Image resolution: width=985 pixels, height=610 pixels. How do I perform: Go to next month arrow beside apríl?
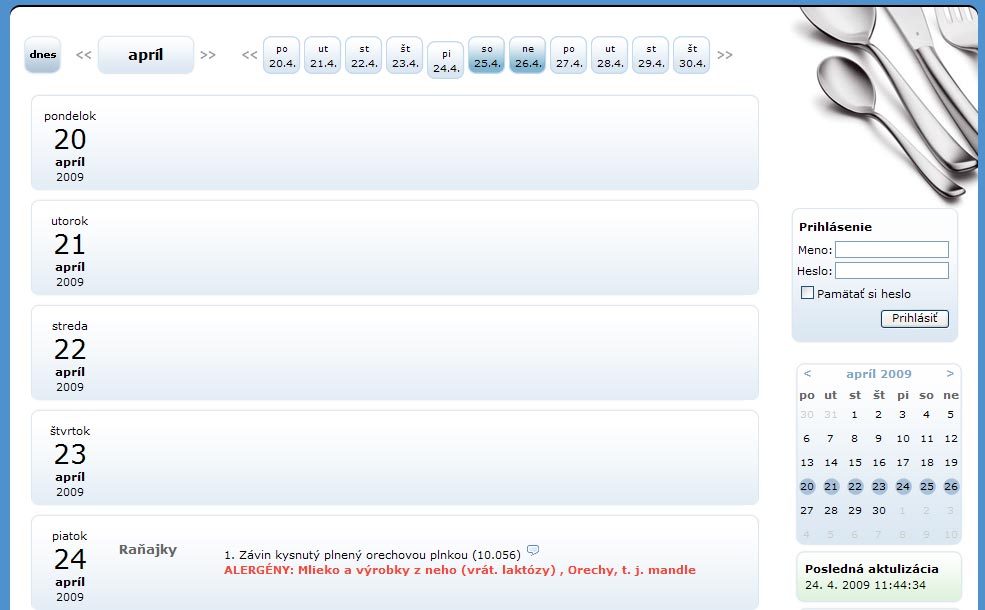tap(208, 55)
